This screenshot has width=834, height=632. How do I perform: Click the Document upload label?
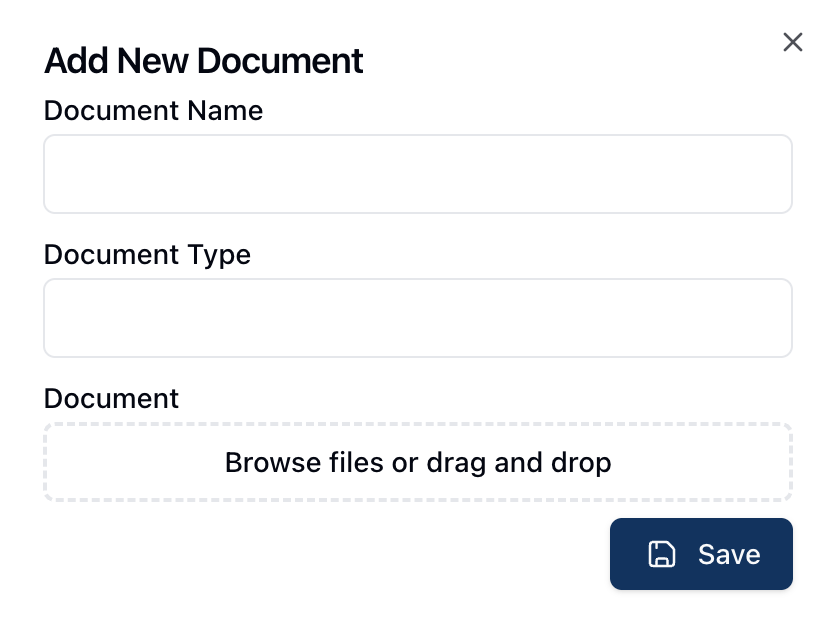(x=112, y=398)
